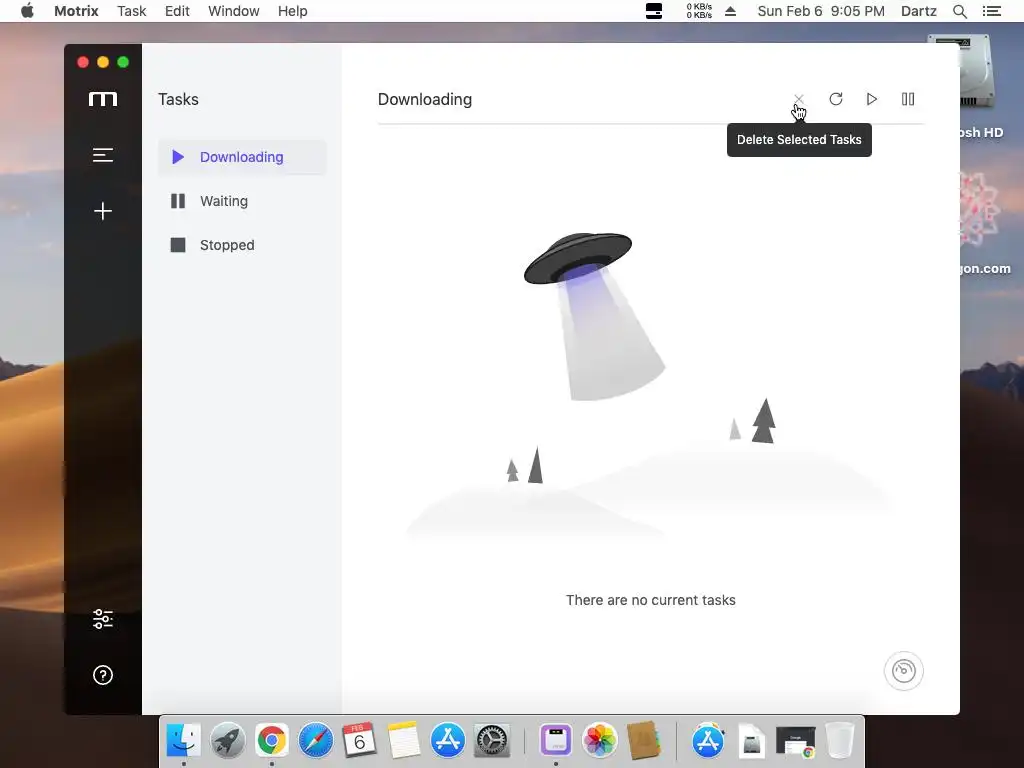The width and height of the screenshot is (1024, 768).
Task: Open the minimized Chrome window in dock
Action: tap(795, 742)
